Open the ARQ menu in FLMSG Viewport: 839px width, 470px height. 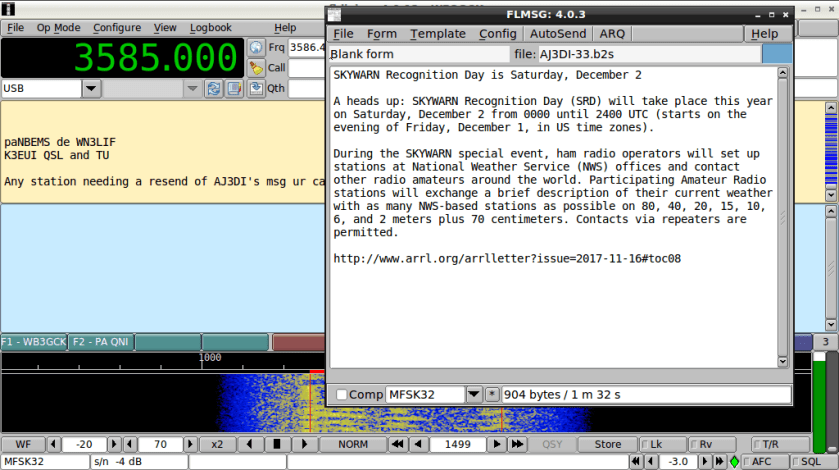pyautogui.click(x=612, y=34)
